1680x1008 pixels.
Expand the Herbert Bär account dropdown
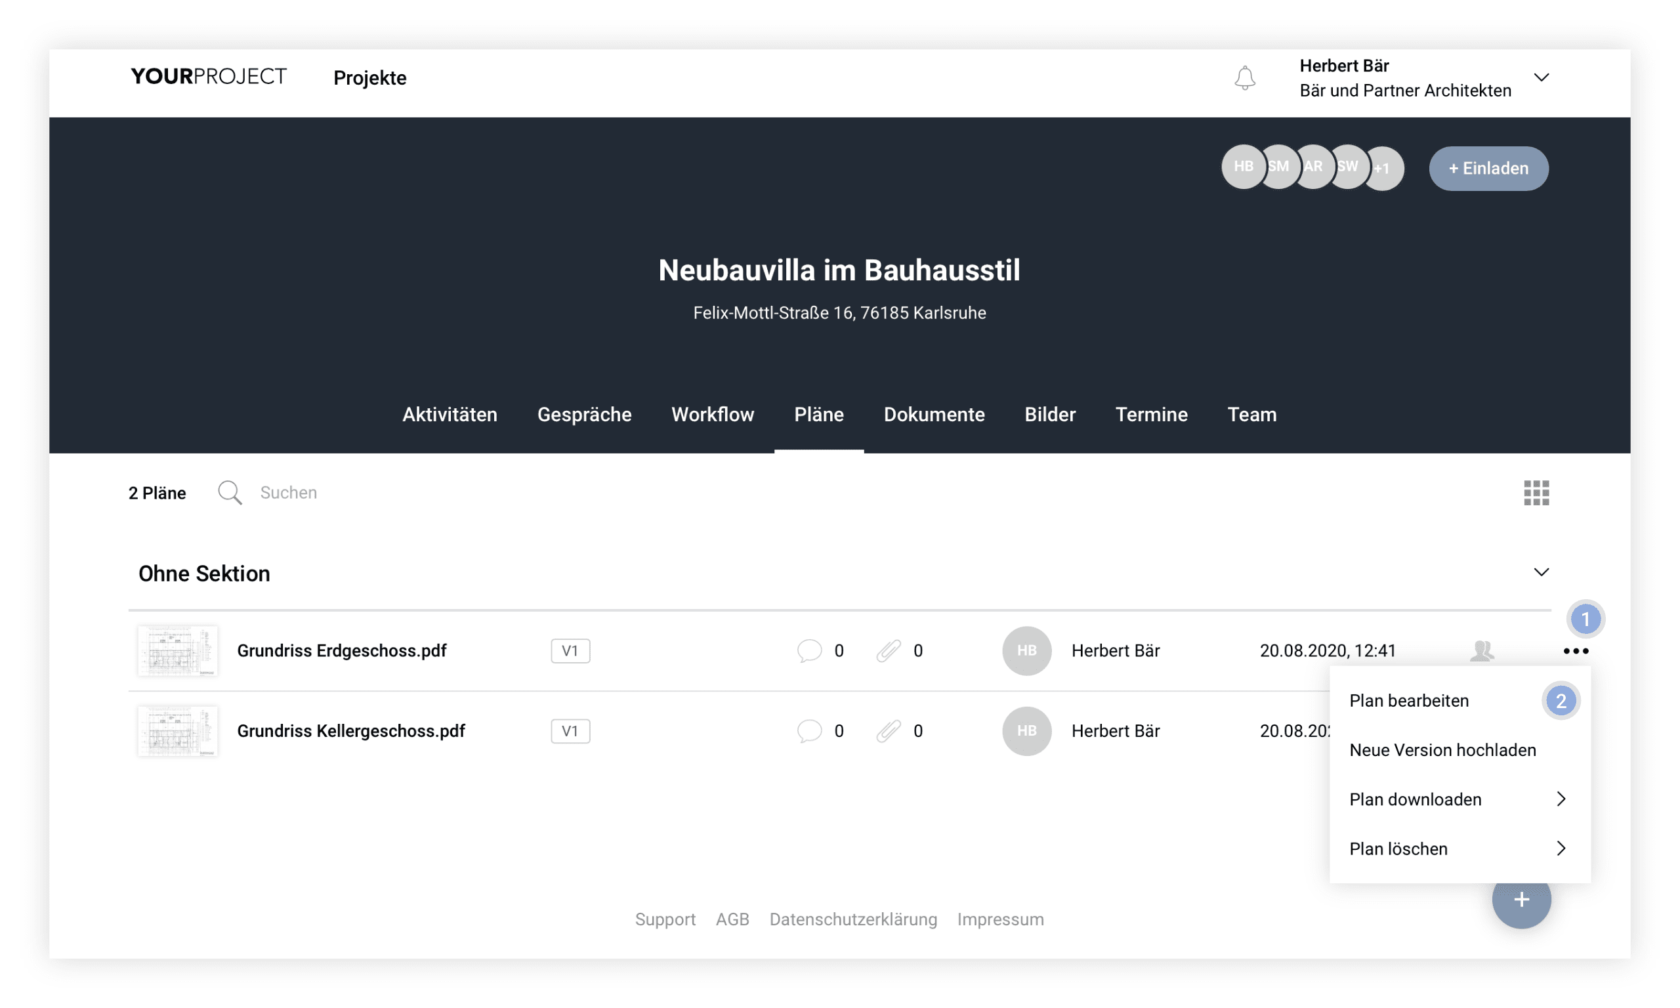point(1541,77)
